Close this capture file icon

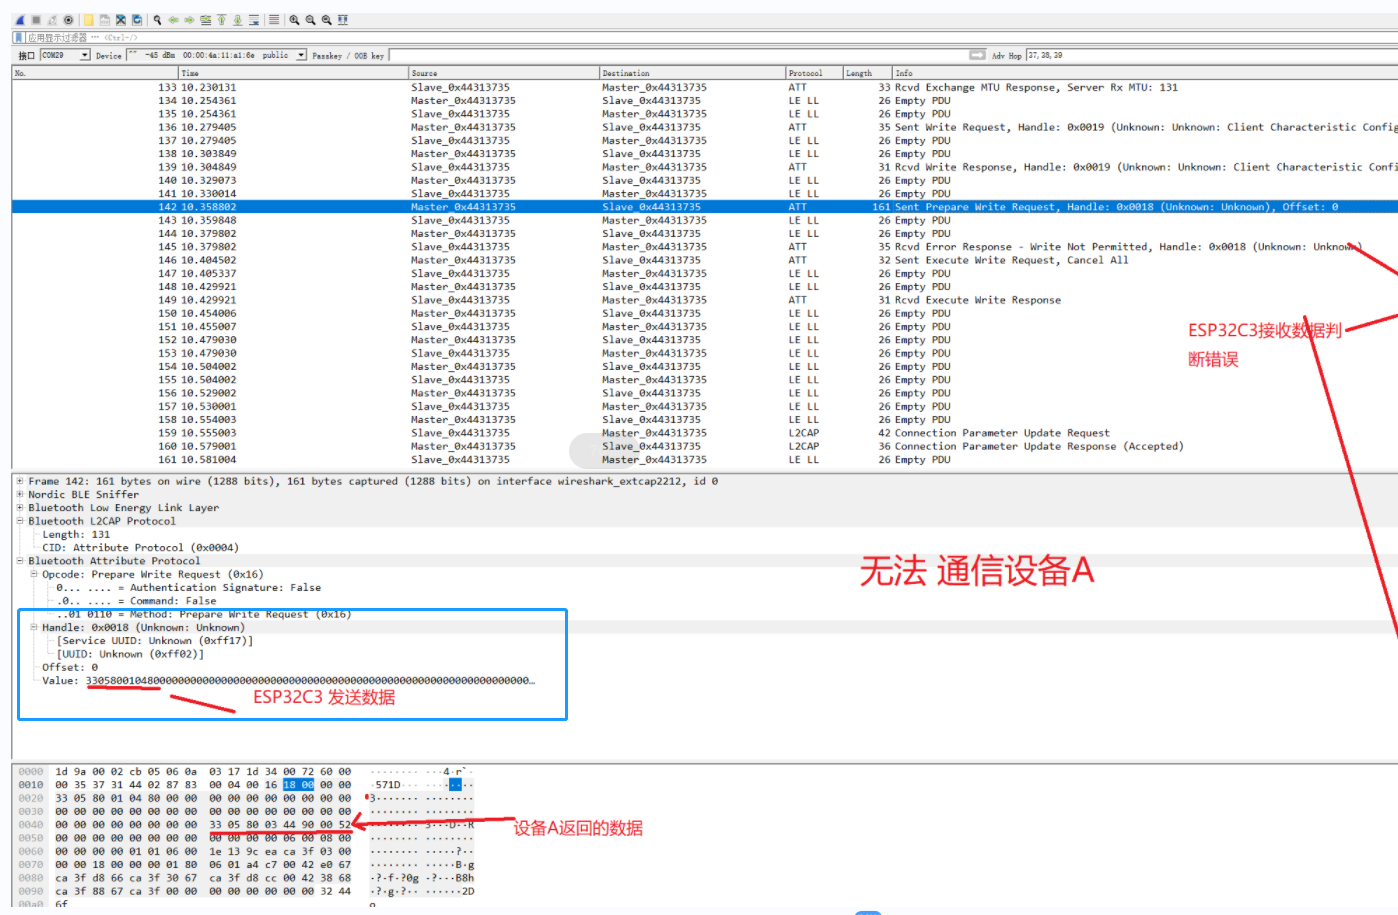[121, 20]
